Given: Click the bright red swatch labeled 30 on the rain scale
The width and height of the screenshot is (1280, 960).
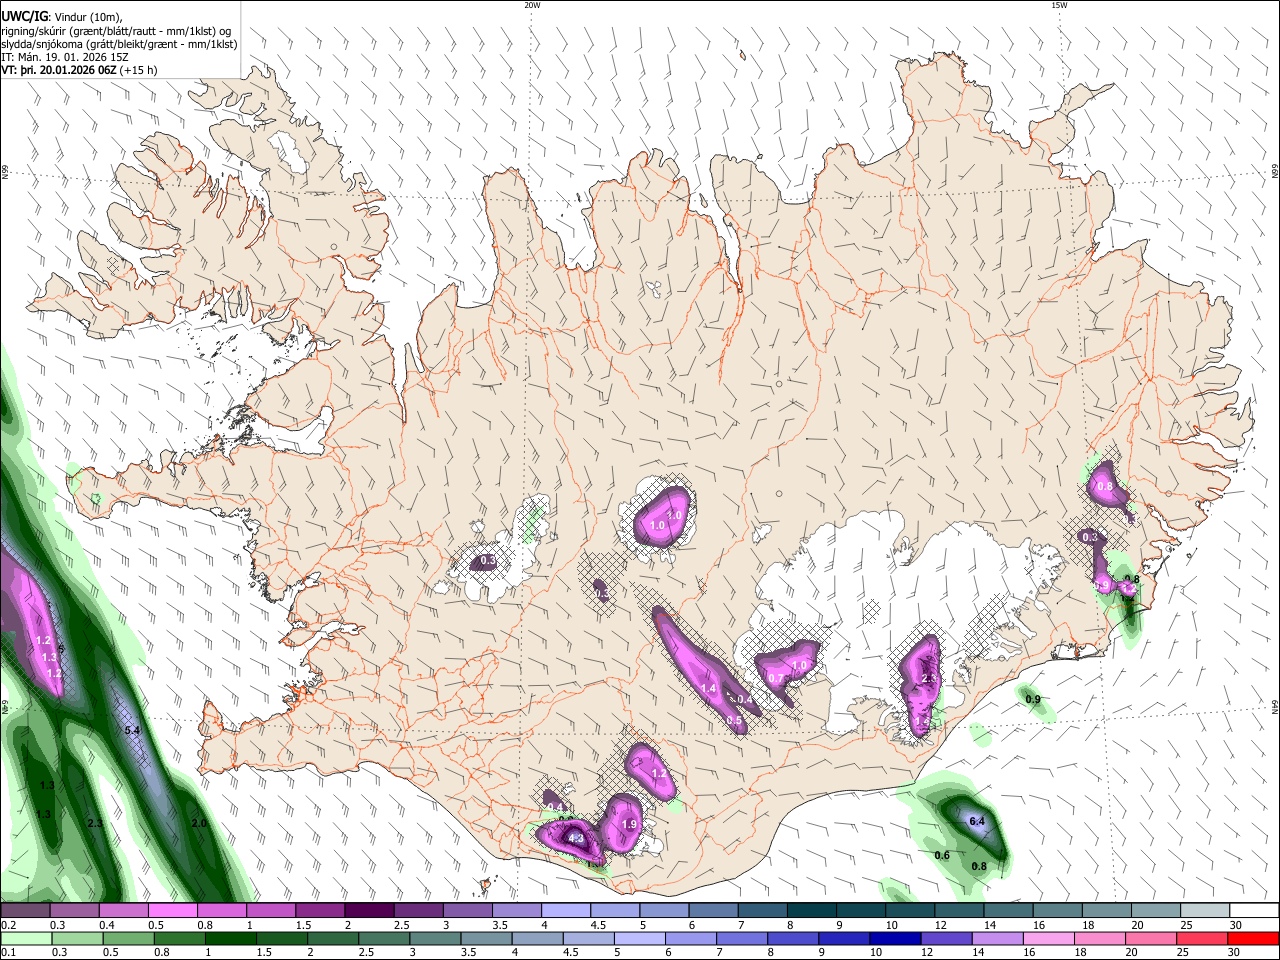Looking at the screenshot, I should click(1253, 938).
